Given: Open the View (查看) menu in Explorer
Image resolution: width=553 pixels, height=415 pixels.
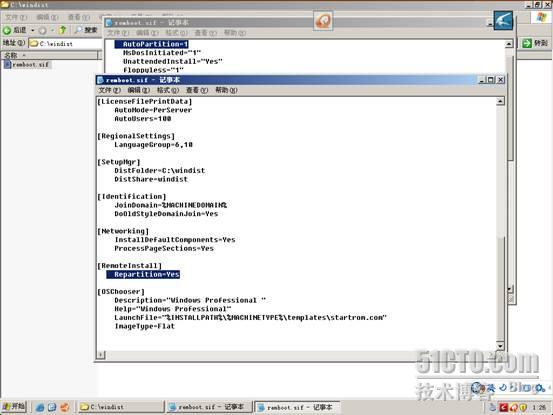Looking at the screenshot, I should (78, 17).
